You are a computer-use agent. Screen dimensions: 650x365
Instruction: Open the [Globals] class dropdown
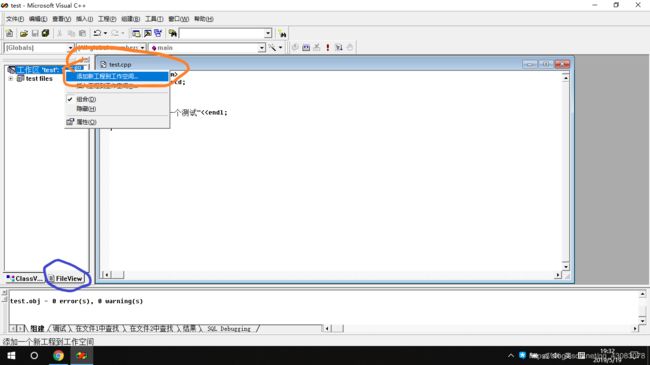(x=70, y=48)
